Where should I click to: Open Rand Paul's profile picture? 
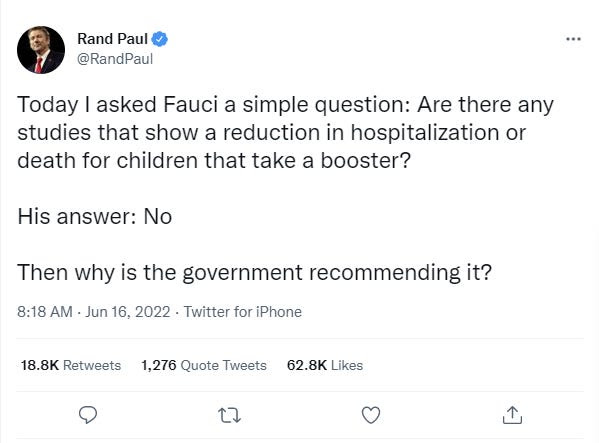click(41, 50)
